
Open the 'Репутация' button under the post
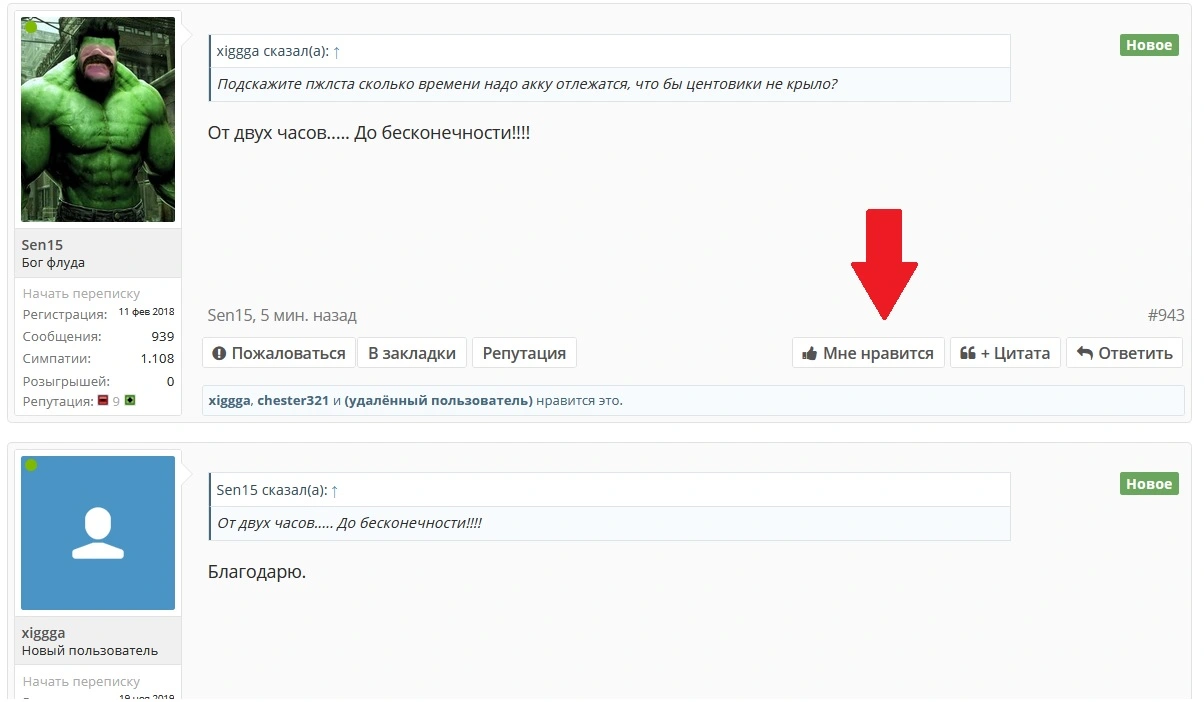[x=524, y=353]
